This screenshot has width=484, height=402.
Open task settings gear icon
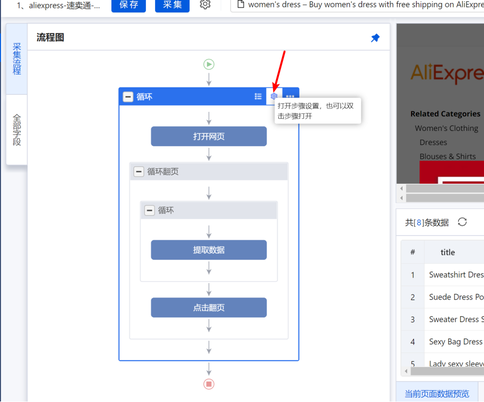pos(205,5)
